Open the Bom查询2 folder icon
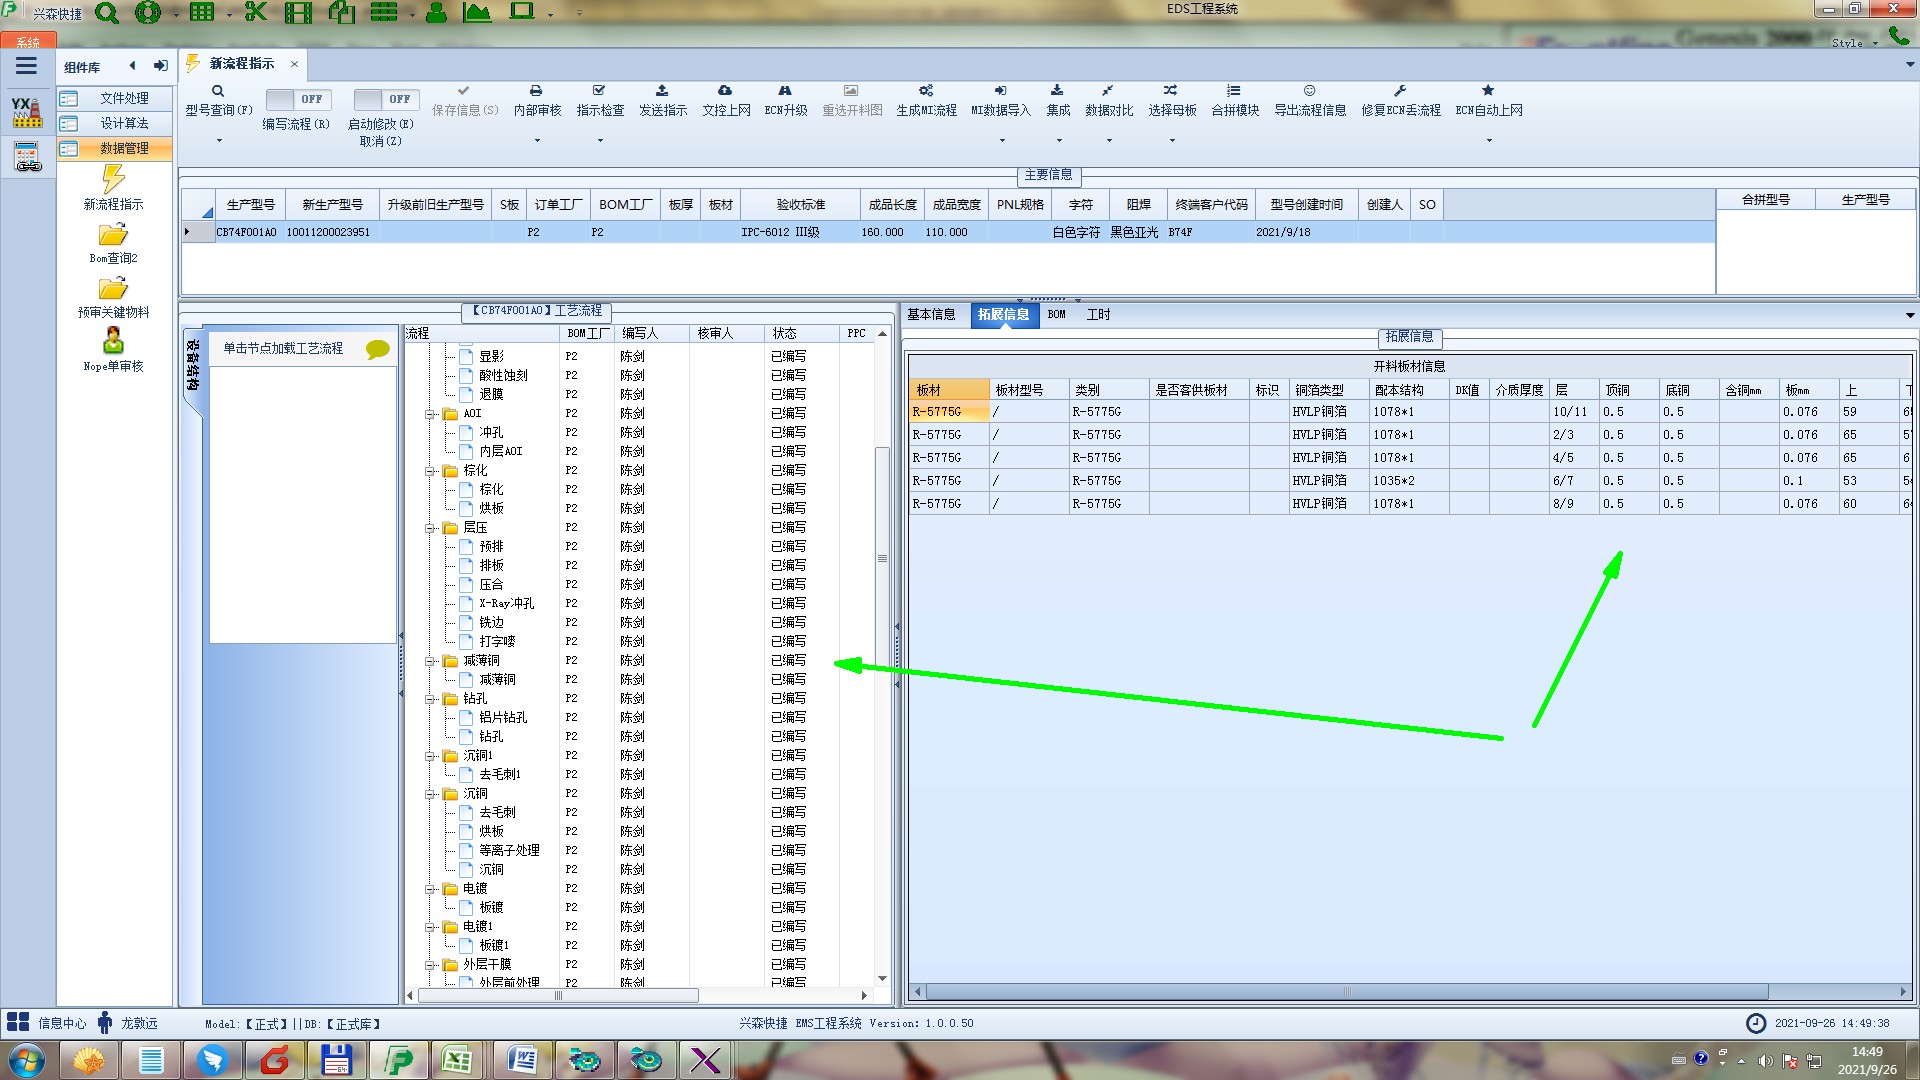This screenshot has width=1920, height=1080. click(x=113, y=235)
